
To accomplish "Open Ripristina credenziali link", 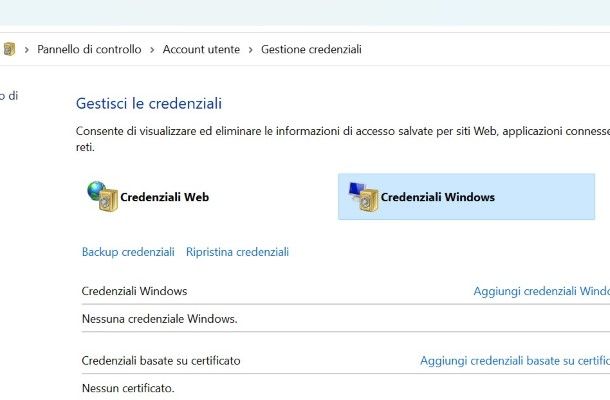I will (x=237, y=252).
